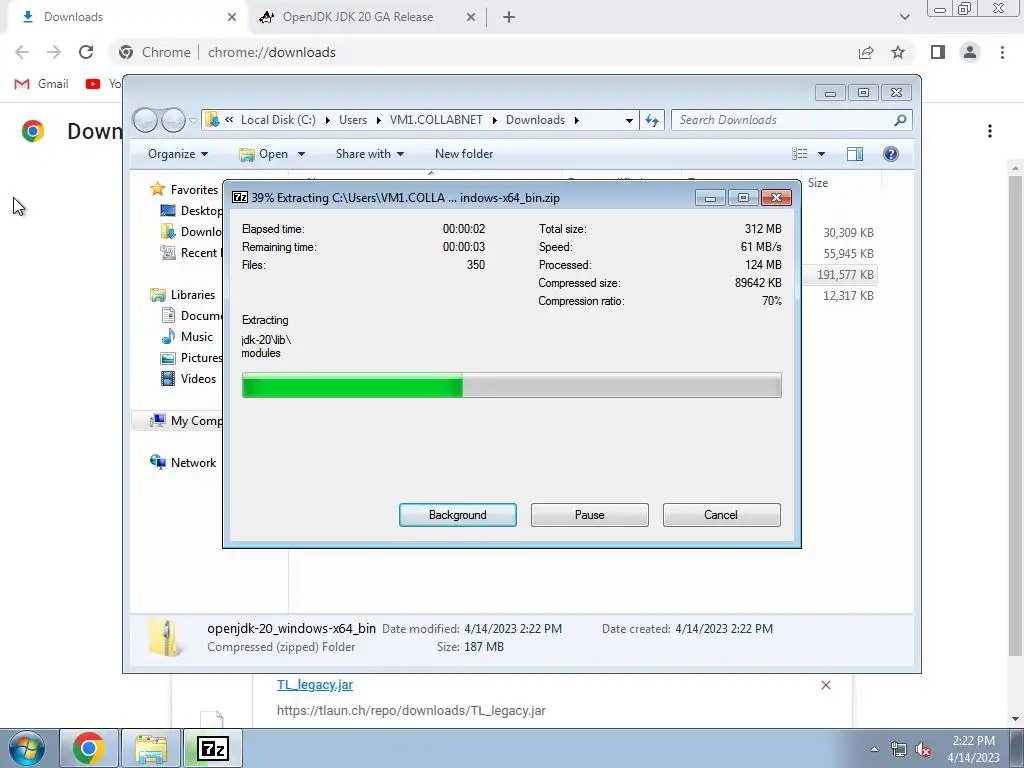Open Organize menu in Explorer
1024x768 pixels.
[x=178, y=154]
